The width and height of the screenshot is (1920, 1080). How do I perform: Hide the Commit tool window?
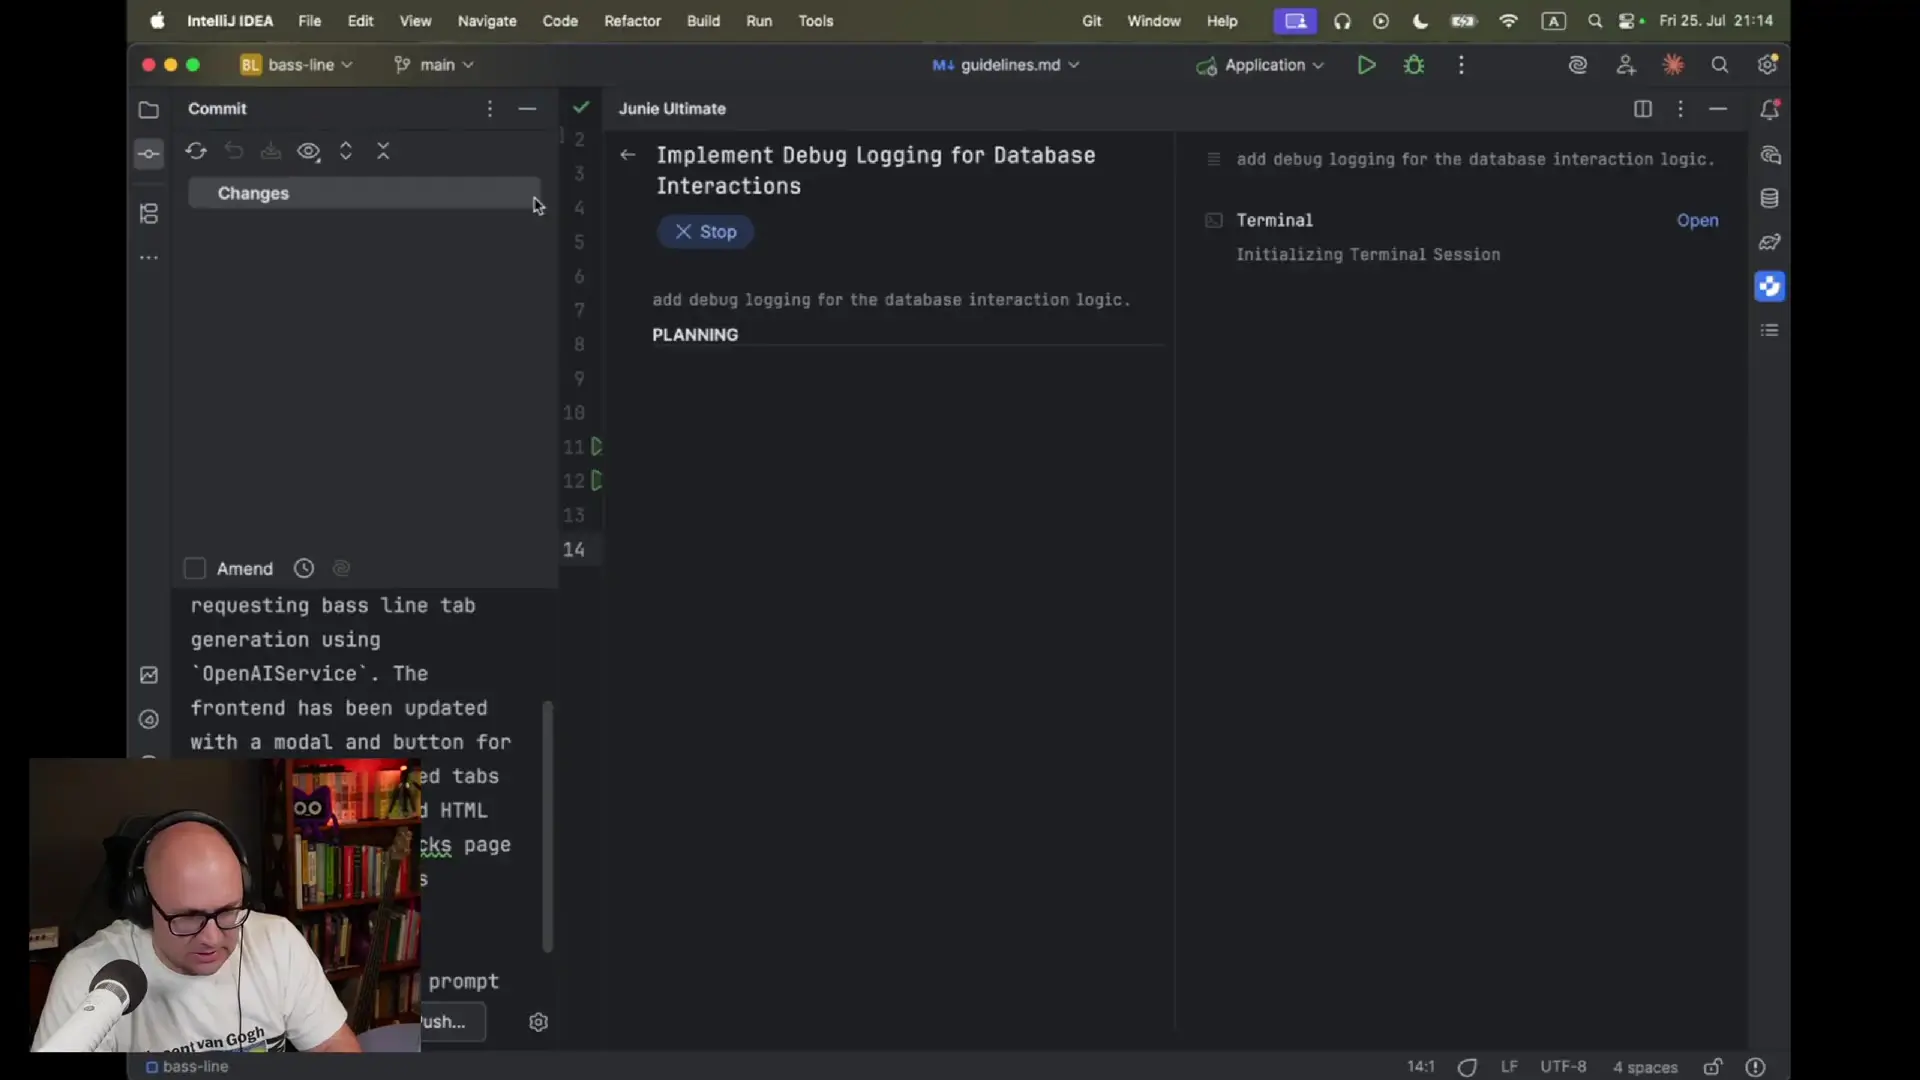[x=527, y=109]
